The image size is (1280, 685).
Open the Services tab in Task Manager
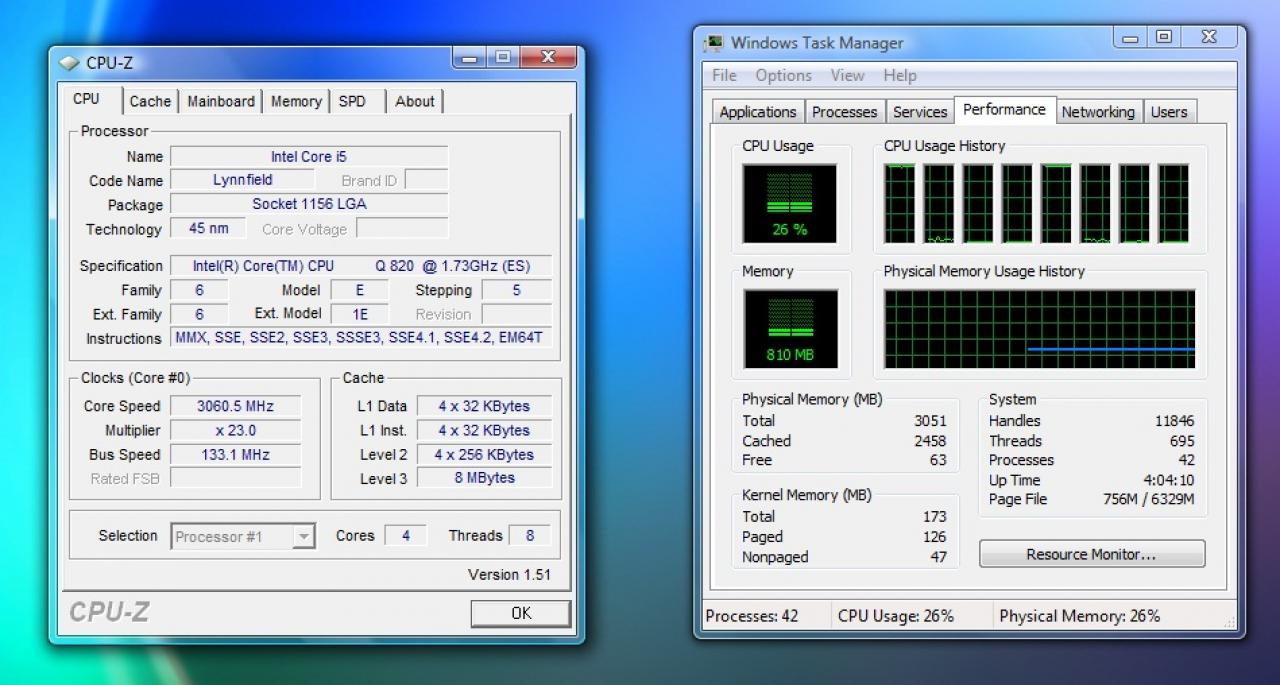[920, 112]
